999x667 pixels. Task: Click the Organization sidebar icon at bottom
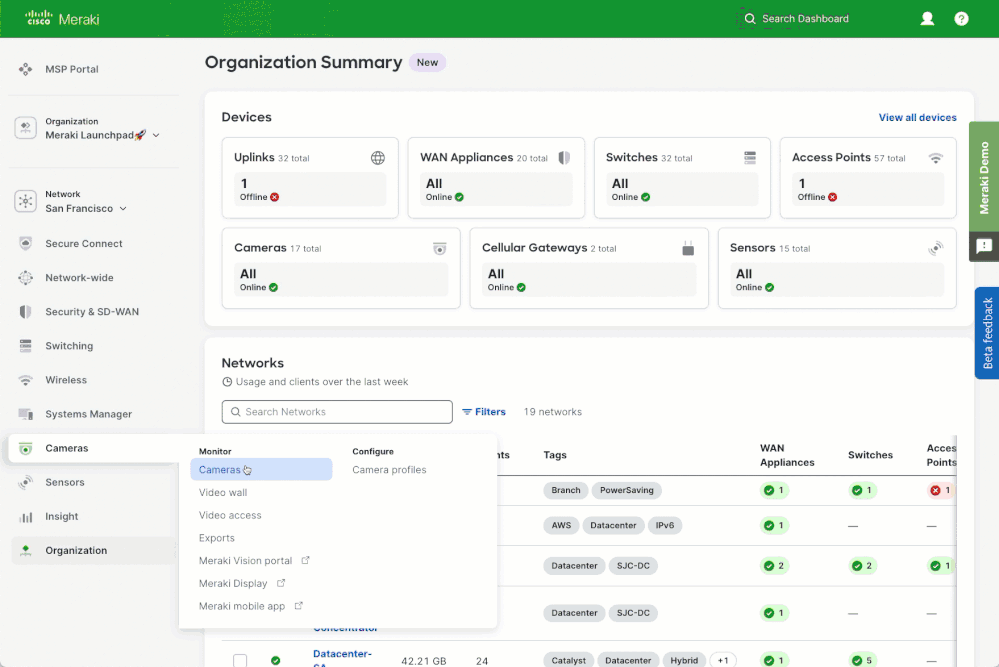pos(25,550)
